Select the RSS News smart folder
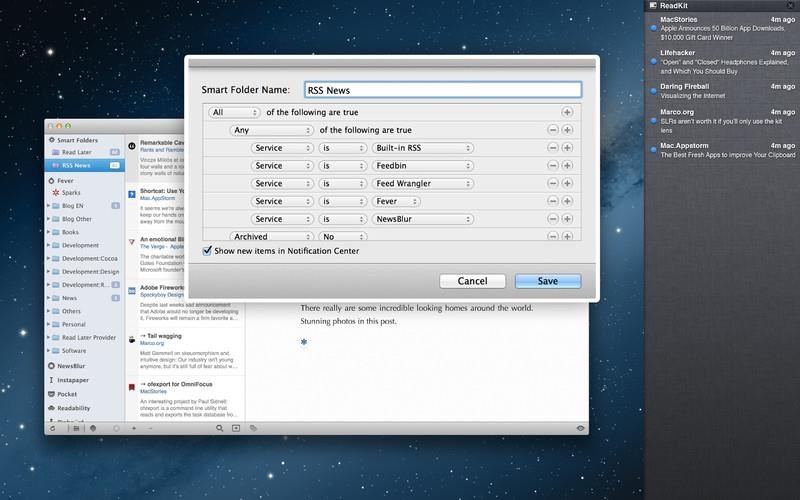The height and width of the screenshot is (500, 800). (85, 165)
